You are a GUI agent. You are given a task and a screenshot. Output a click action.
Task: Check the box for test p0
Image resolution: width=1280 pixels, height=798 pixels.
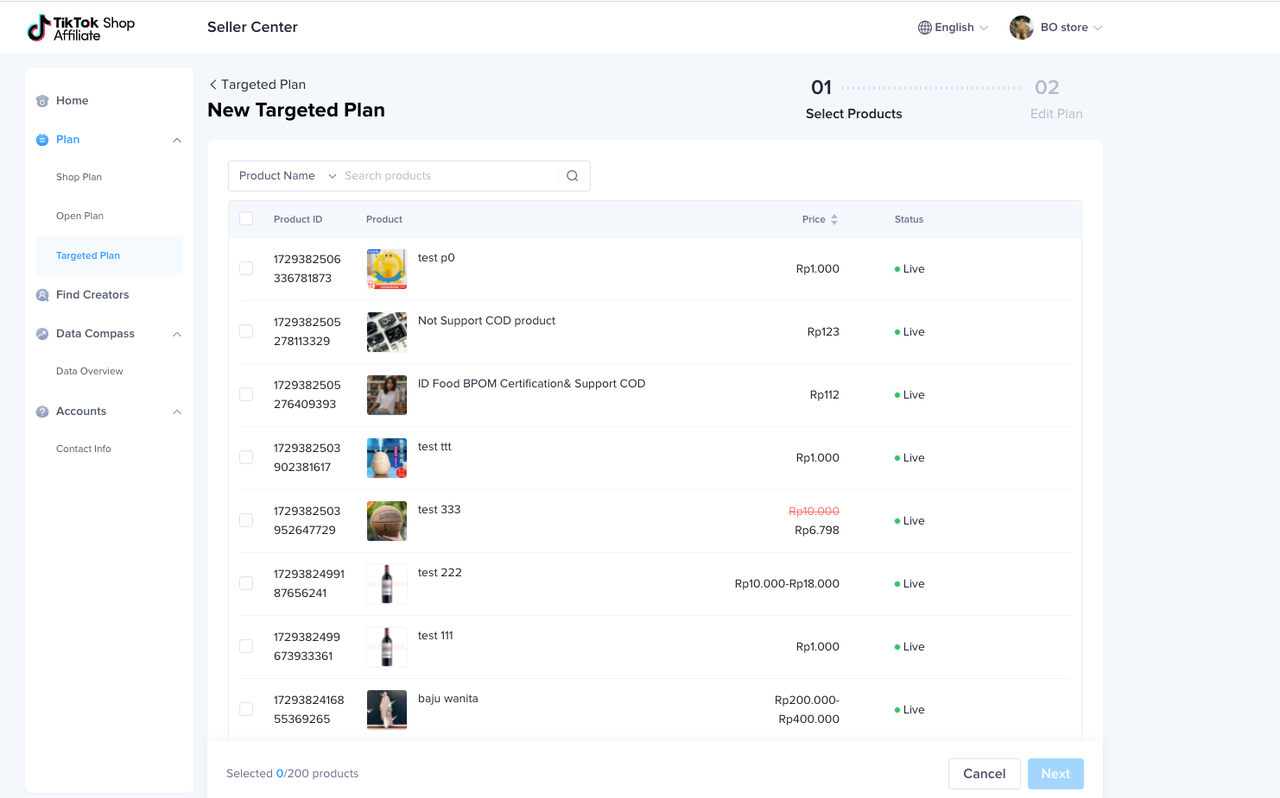(246, 268)
